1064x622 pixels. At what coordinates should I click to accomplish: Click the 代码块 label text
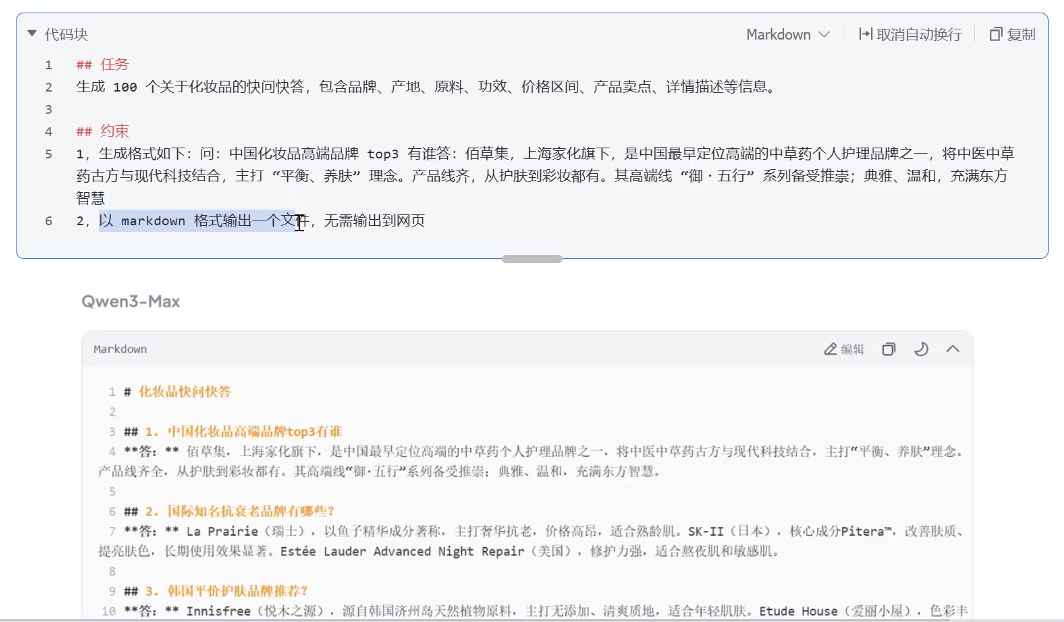point(66,35)
